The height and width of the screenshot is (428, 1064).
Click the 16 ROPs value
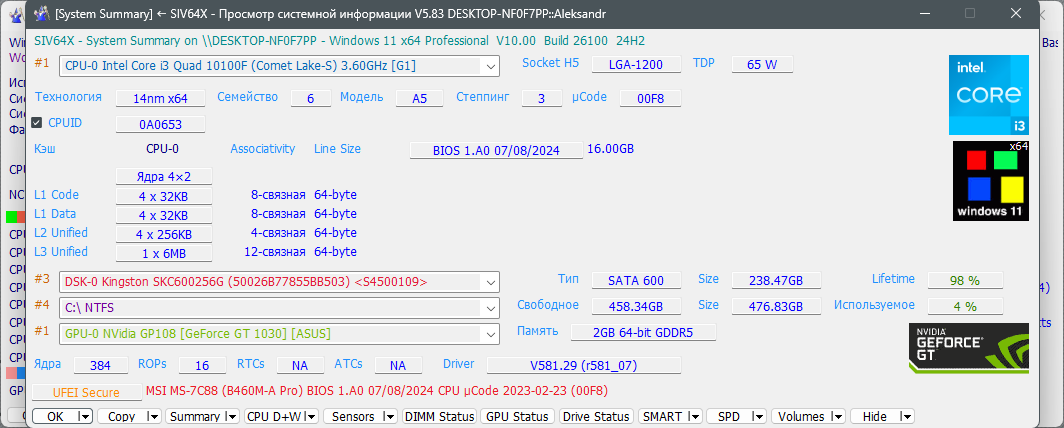[x=202, y=366]
